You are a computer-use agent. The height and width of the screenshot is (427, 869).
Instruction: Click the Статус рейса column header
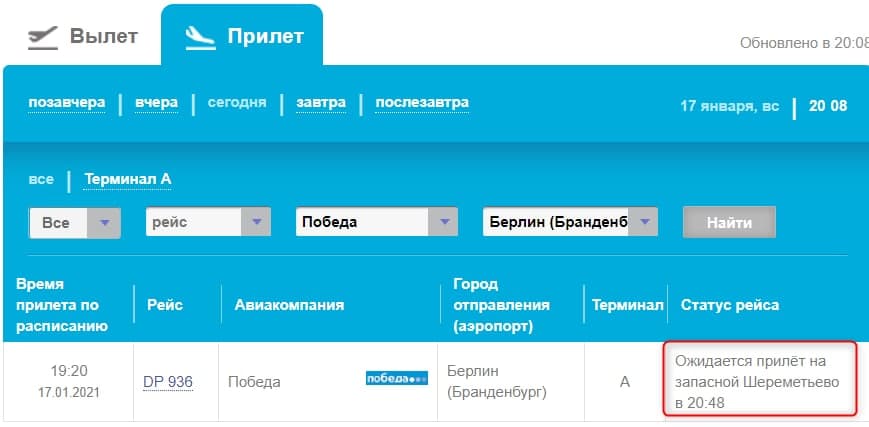[729, 304]
